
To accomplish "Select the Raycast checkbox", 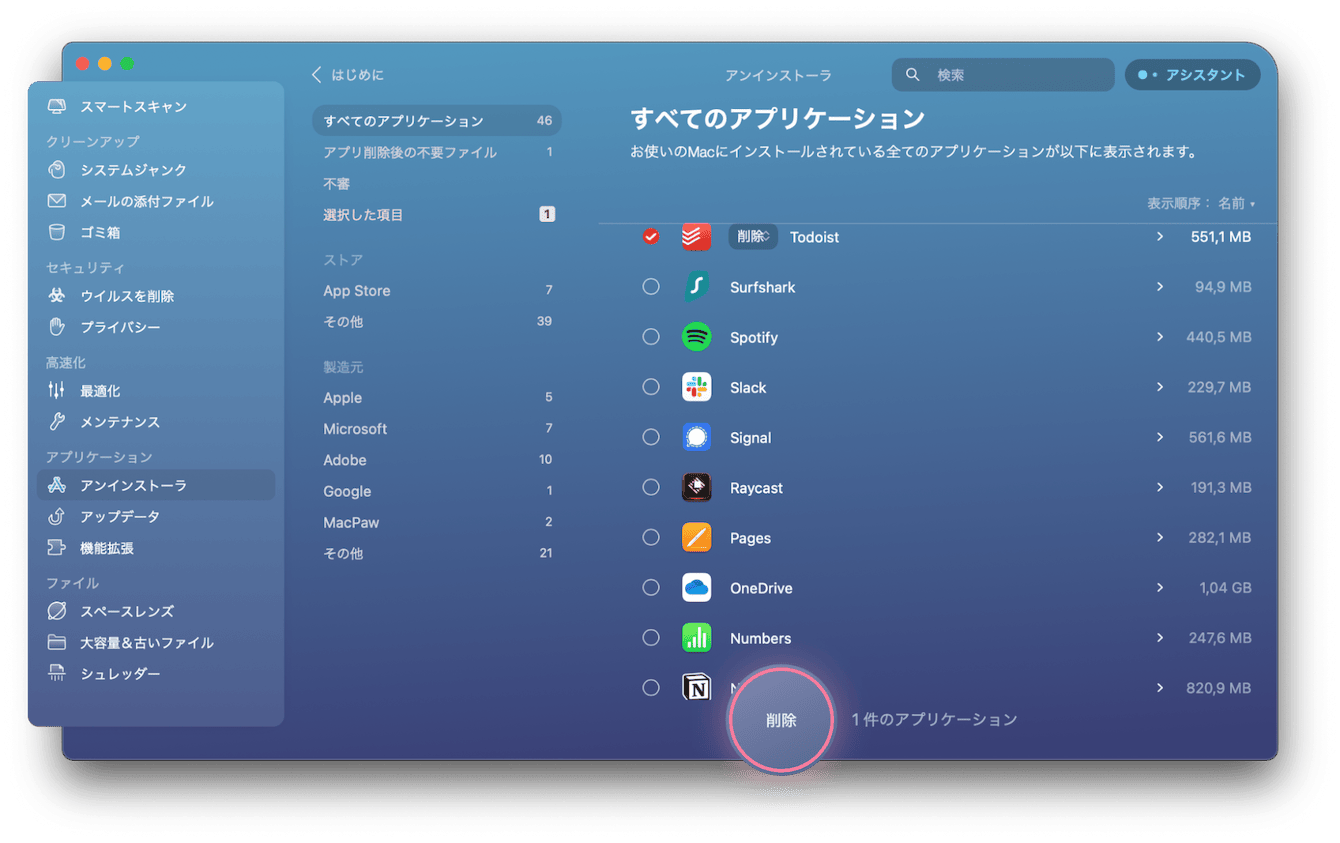I will (651, 487).
